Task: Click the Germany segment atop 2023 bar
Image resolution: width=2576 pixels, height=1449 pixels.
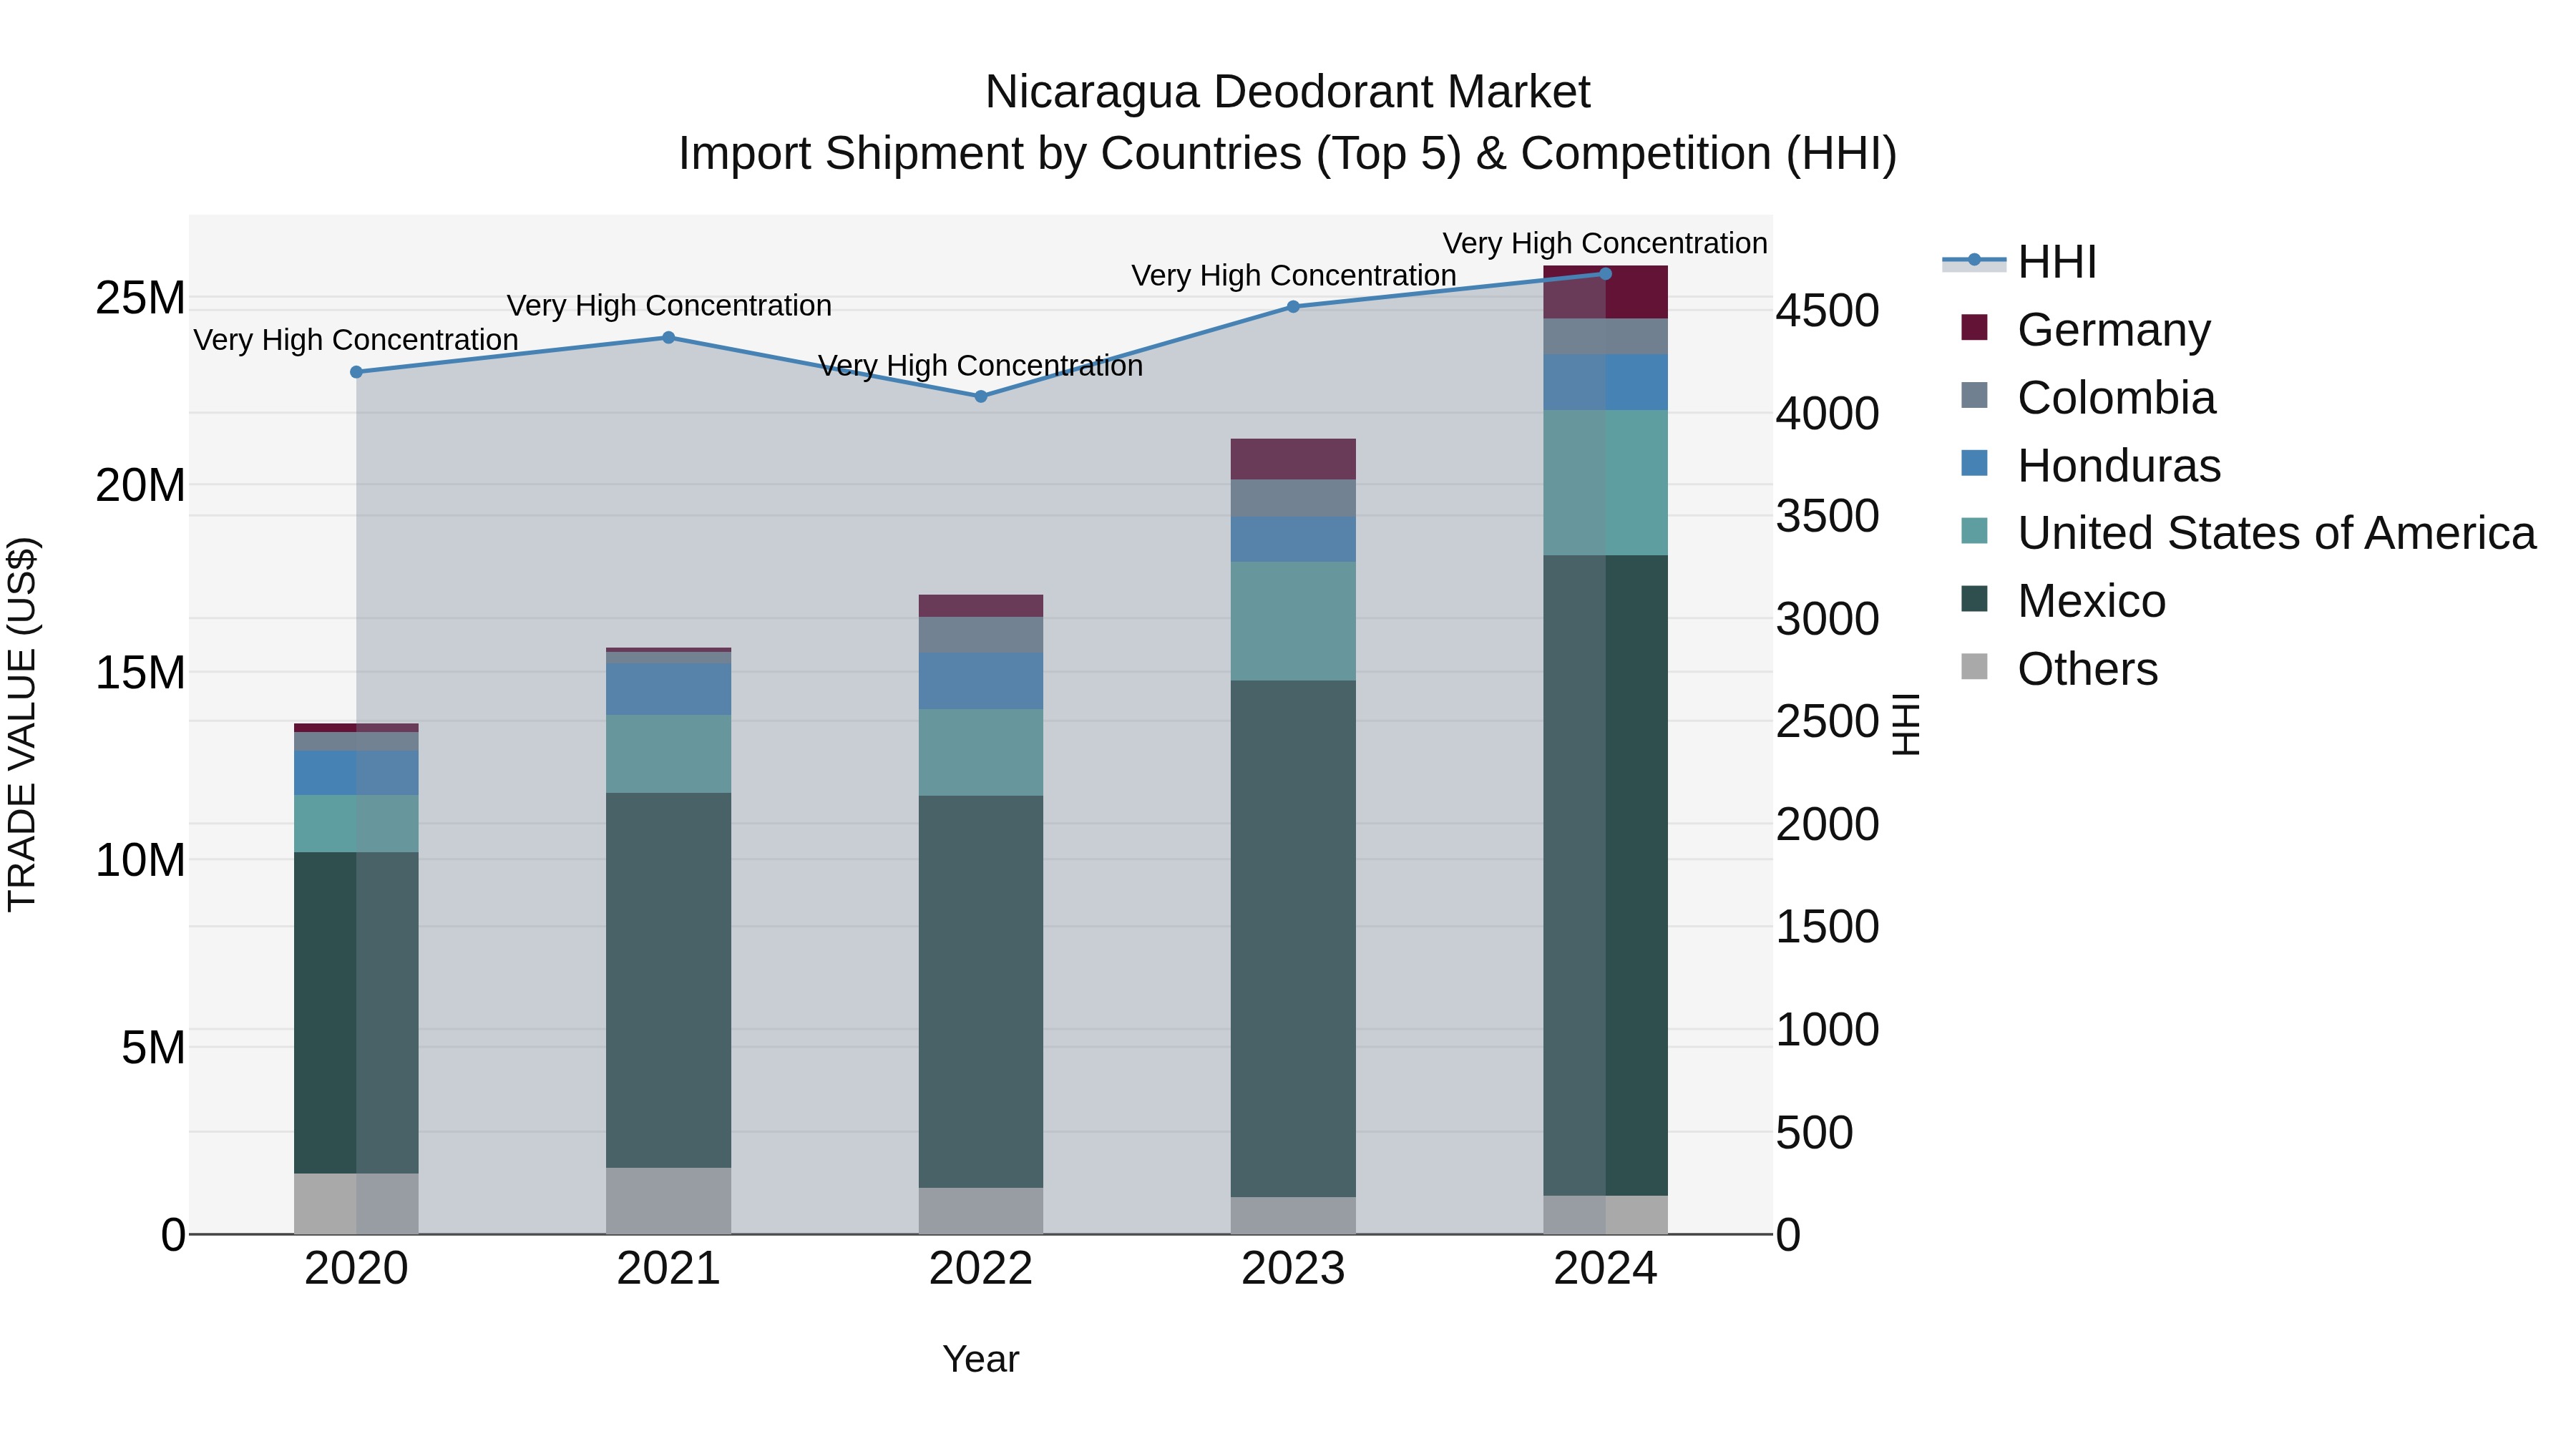Action: click(x=1293, y=459)
